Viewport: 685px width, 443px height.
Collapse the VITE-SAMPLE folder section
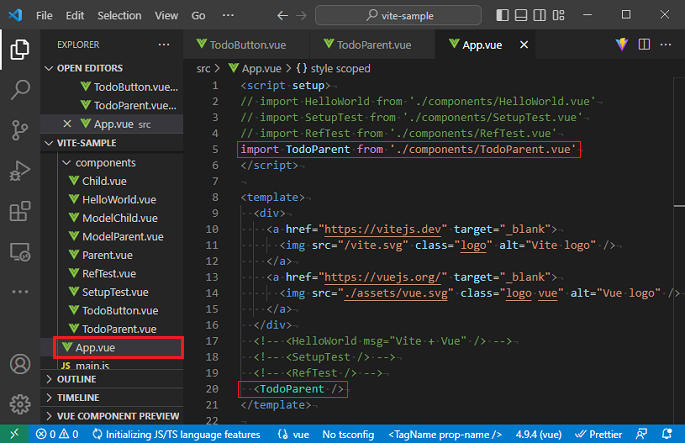(49, 143)
